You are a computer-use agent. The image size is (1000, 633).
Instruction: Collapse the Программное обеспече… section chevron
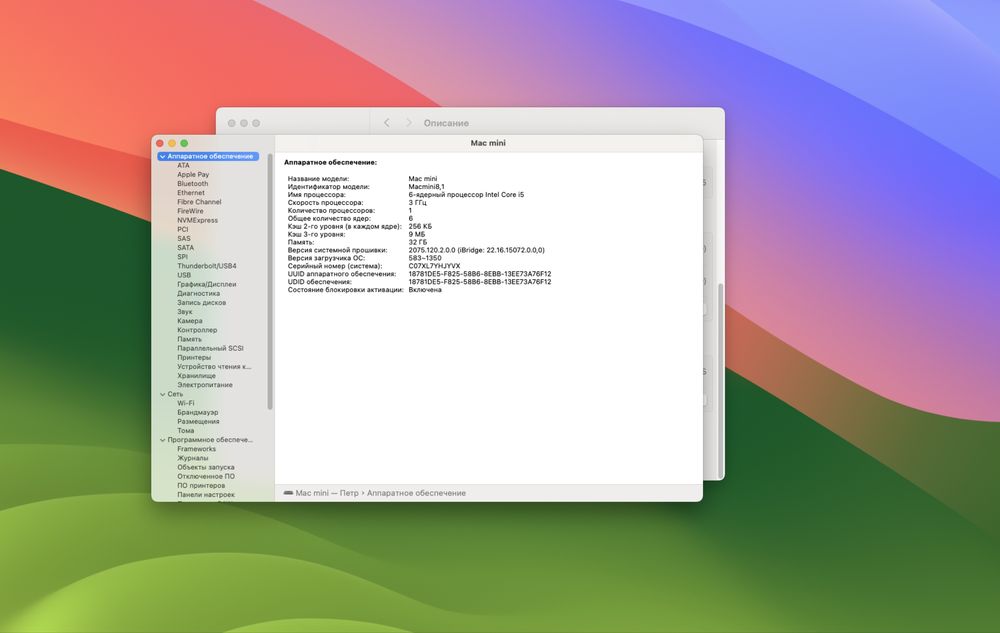click(x=163, y=440)
